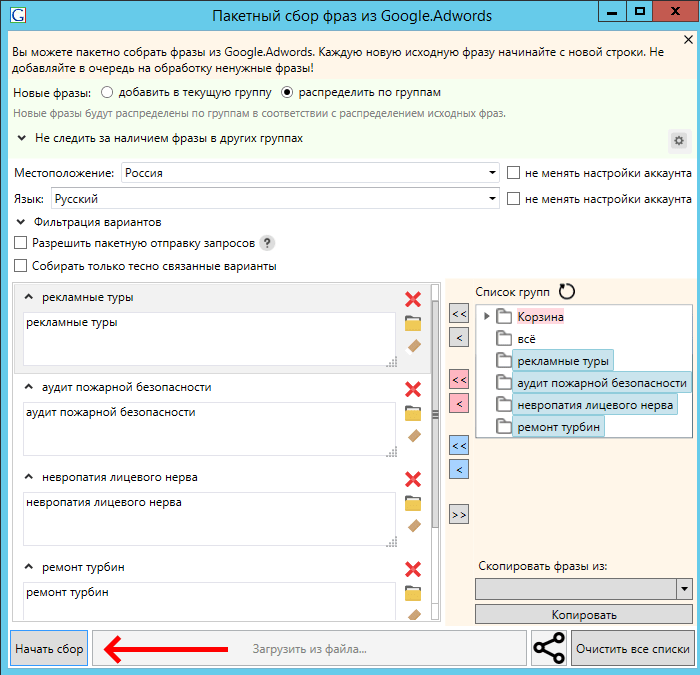The width and height of the screenshot is (700, 675).
Task: Click inside 'невропатия лицевого нерва' text area
Action: pyautogui.click(x=209, y=519)
